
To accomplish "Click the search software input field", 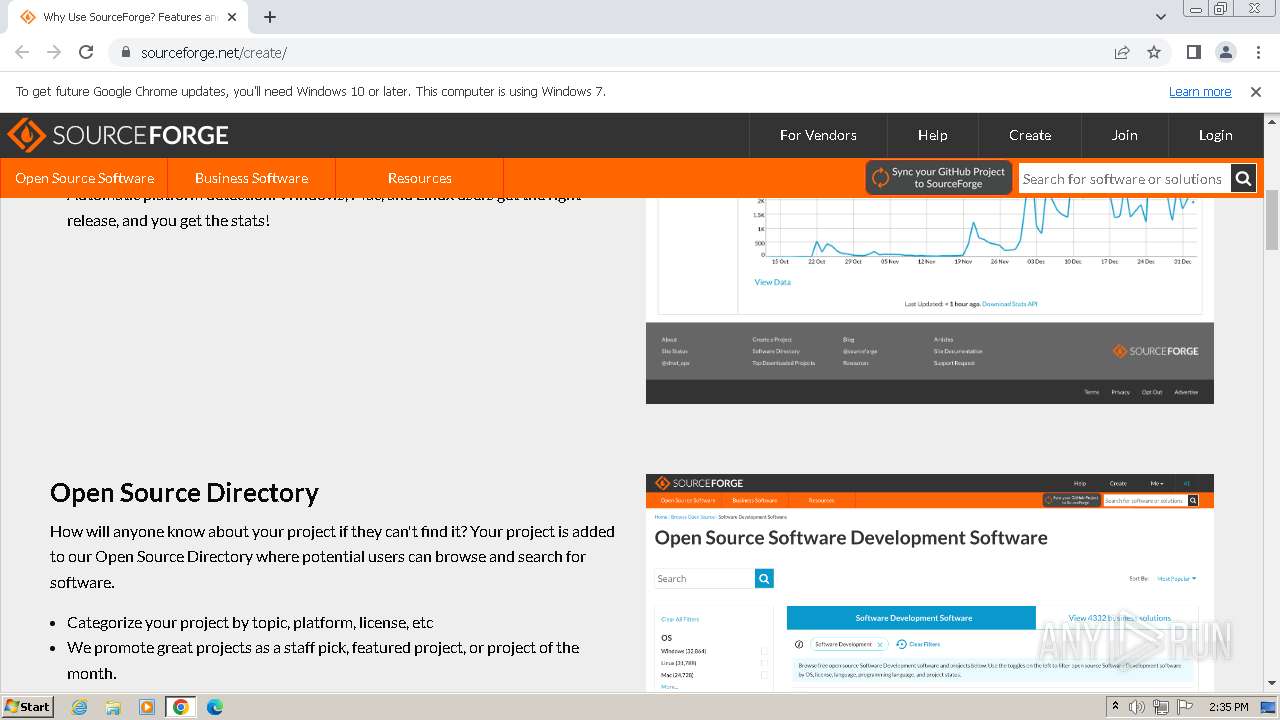I will 1124,179.
